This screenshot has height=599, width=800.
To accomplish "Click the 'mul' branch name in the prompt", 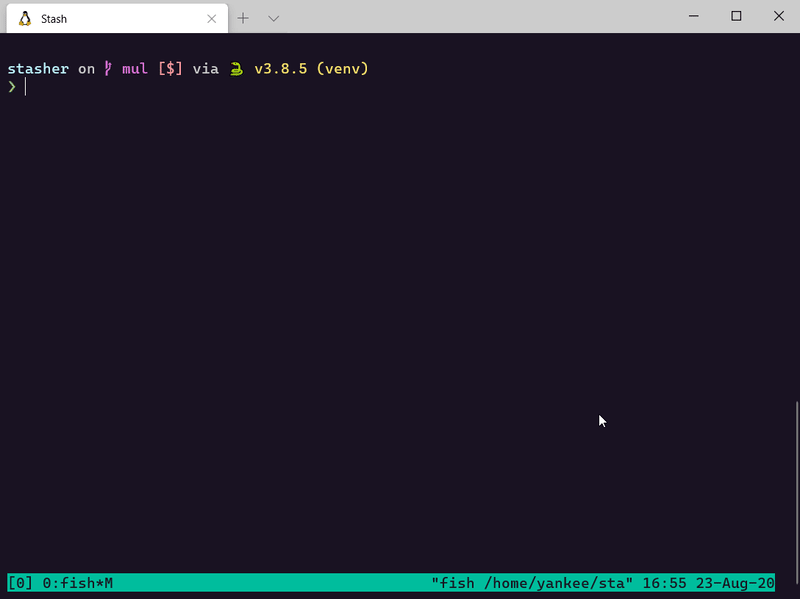I will [135, 68].
